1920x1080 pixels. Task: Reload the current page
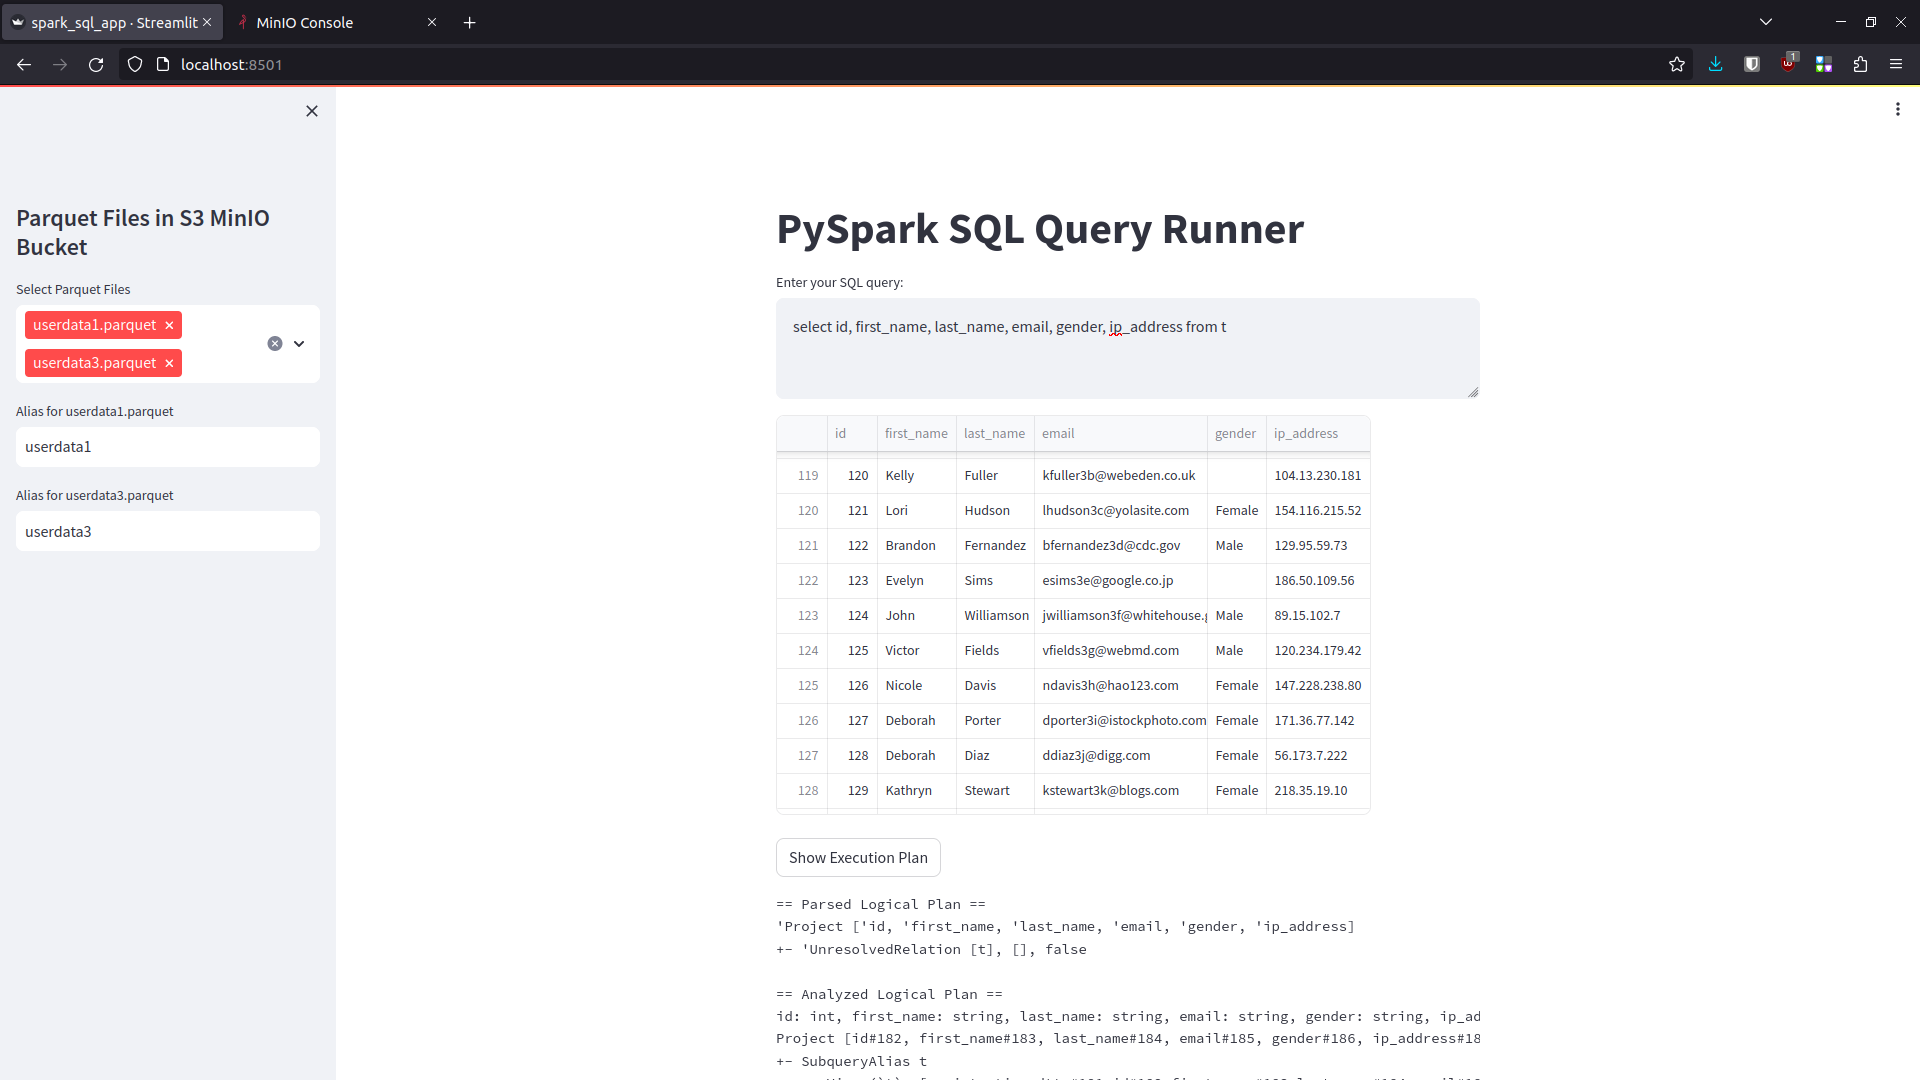point(96,64)
